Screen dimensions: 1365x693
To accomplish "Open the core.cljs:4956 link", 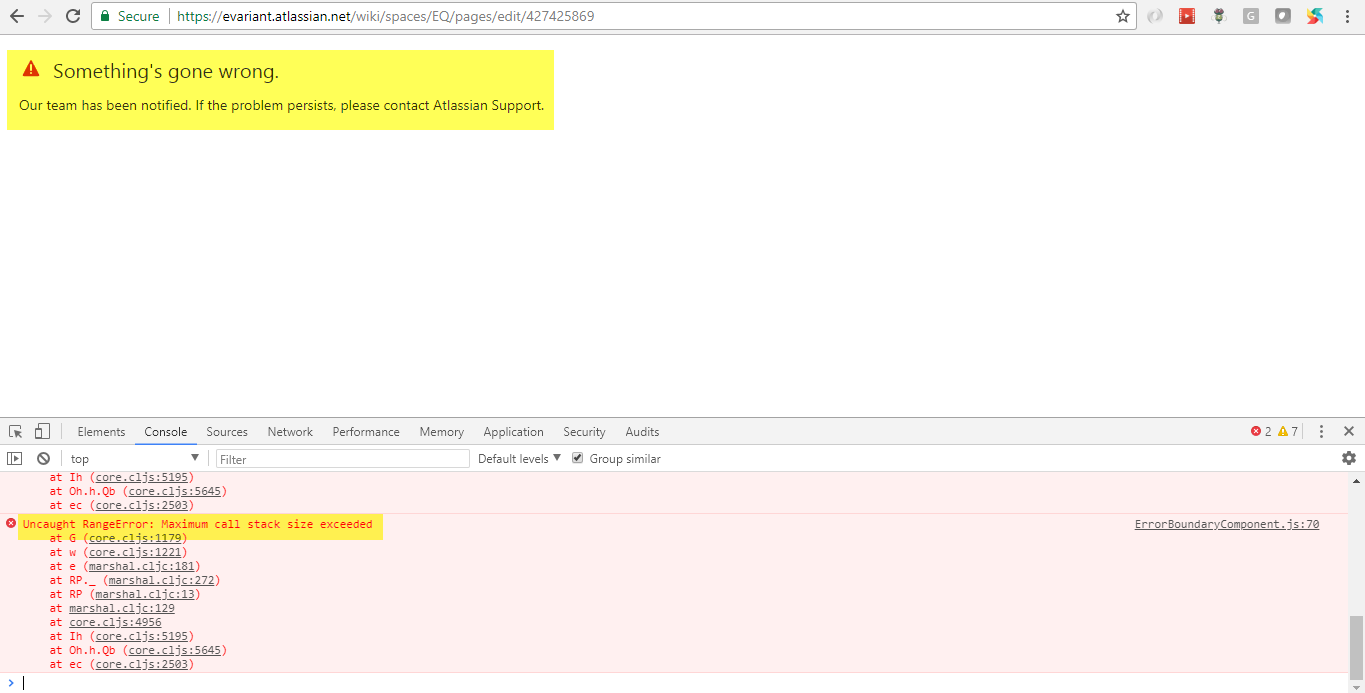I will click(115, 622).
